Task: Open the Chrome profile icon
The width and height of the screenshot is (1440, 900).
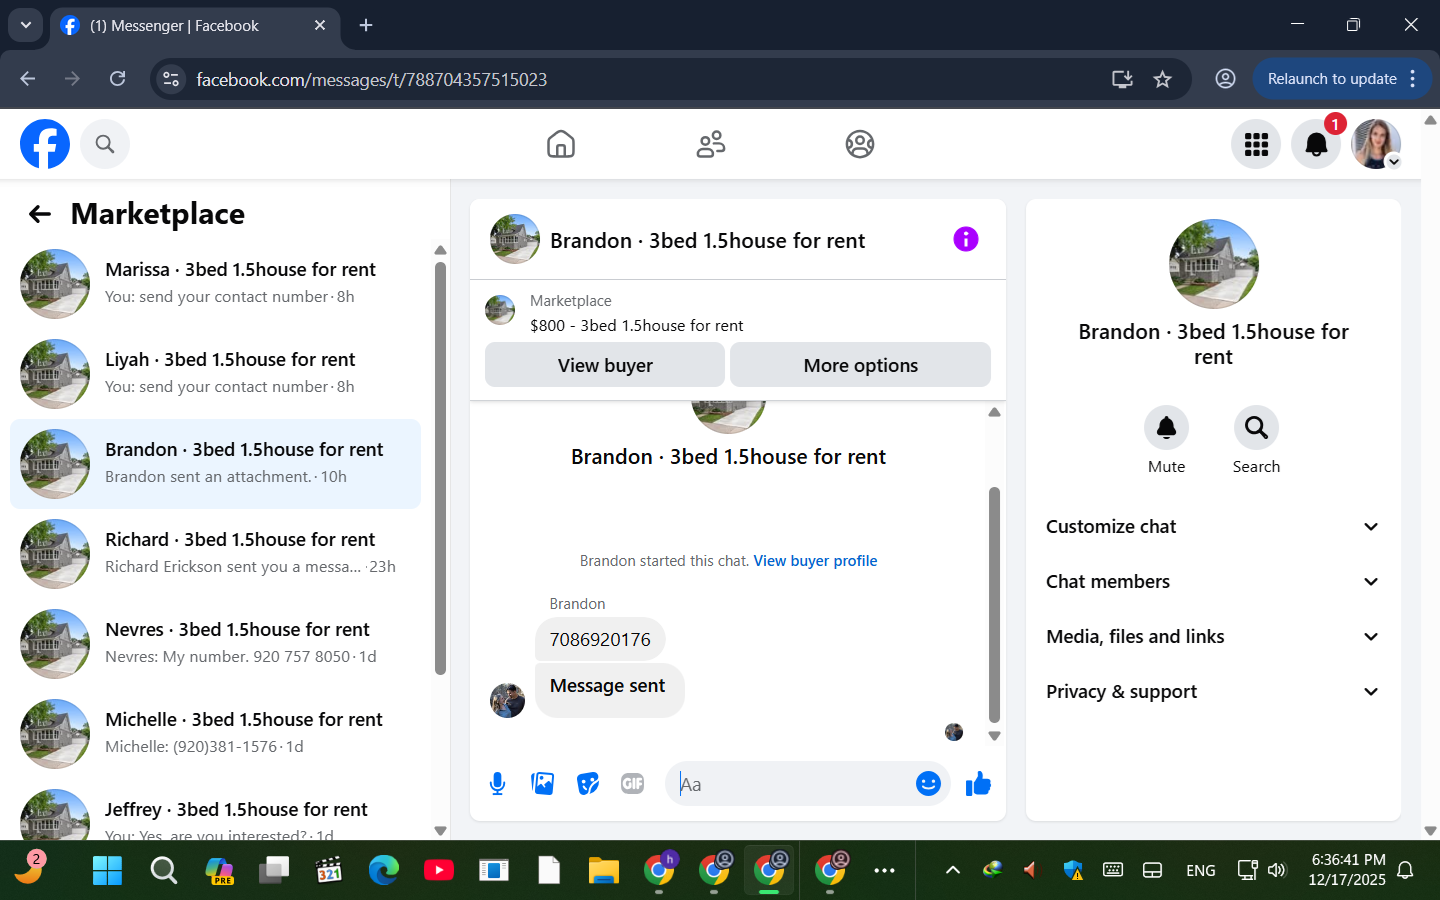Action: [1225, 79]
